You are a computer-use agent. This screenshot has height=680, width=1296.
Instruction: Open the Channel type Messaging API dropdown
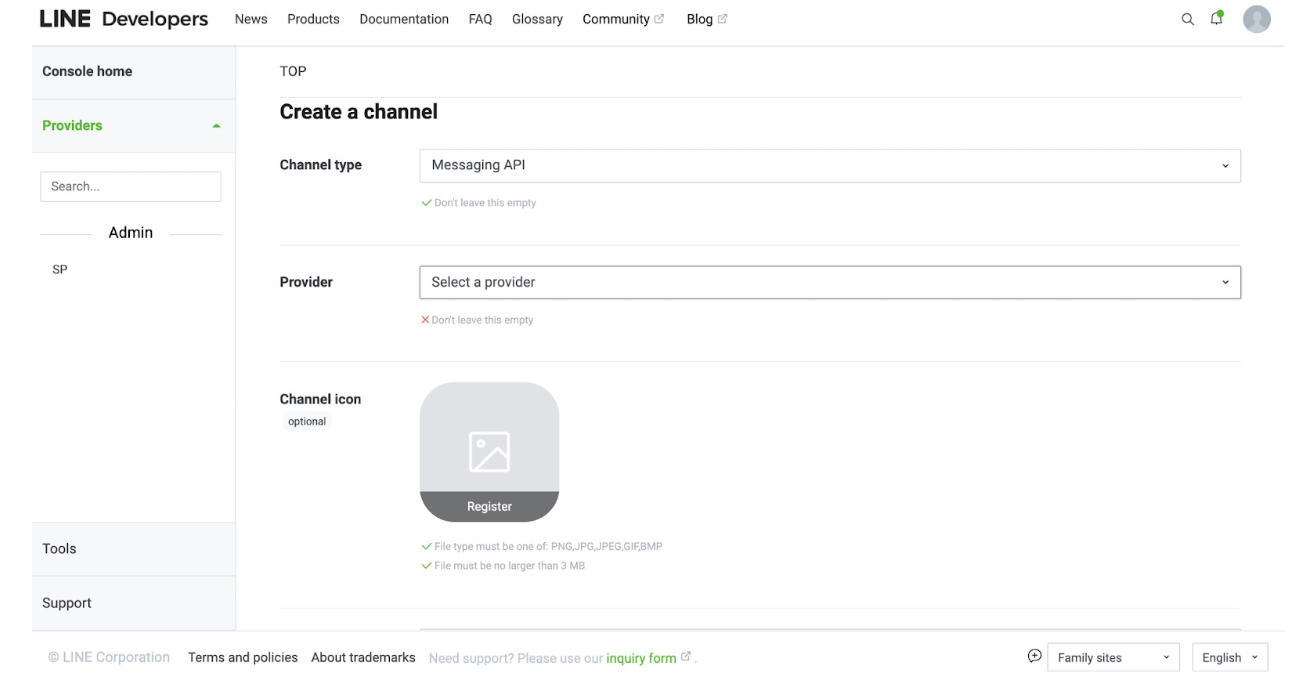point(830,166)
